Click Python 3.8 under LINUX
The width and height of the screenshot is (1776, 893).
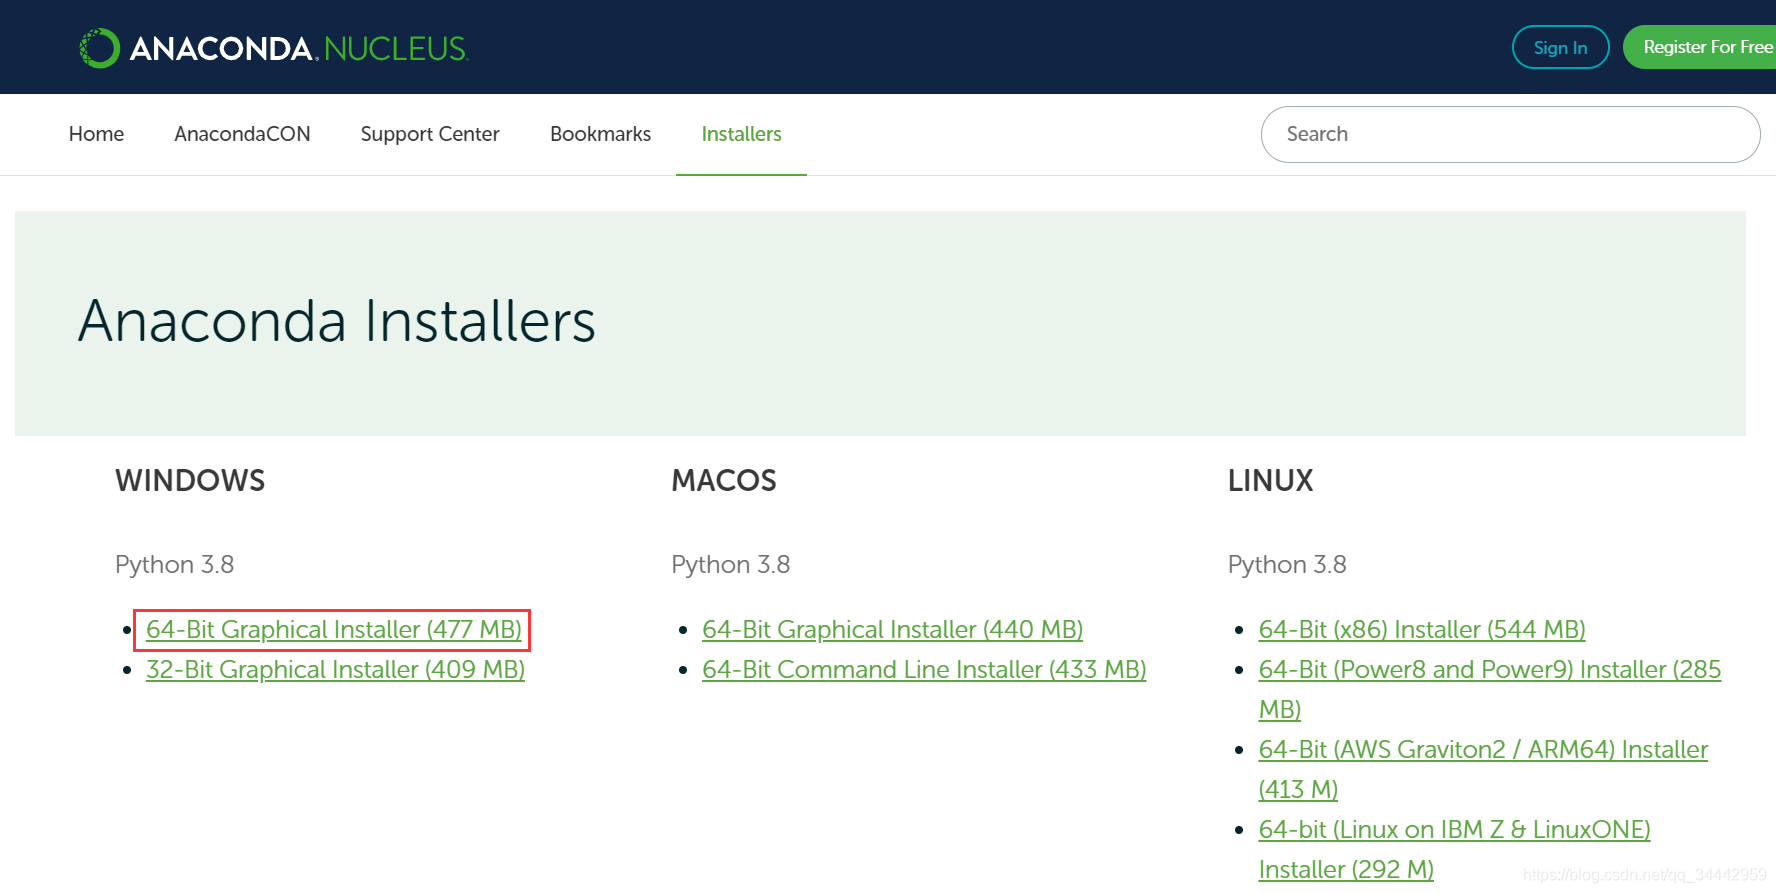coord(1287,565)
